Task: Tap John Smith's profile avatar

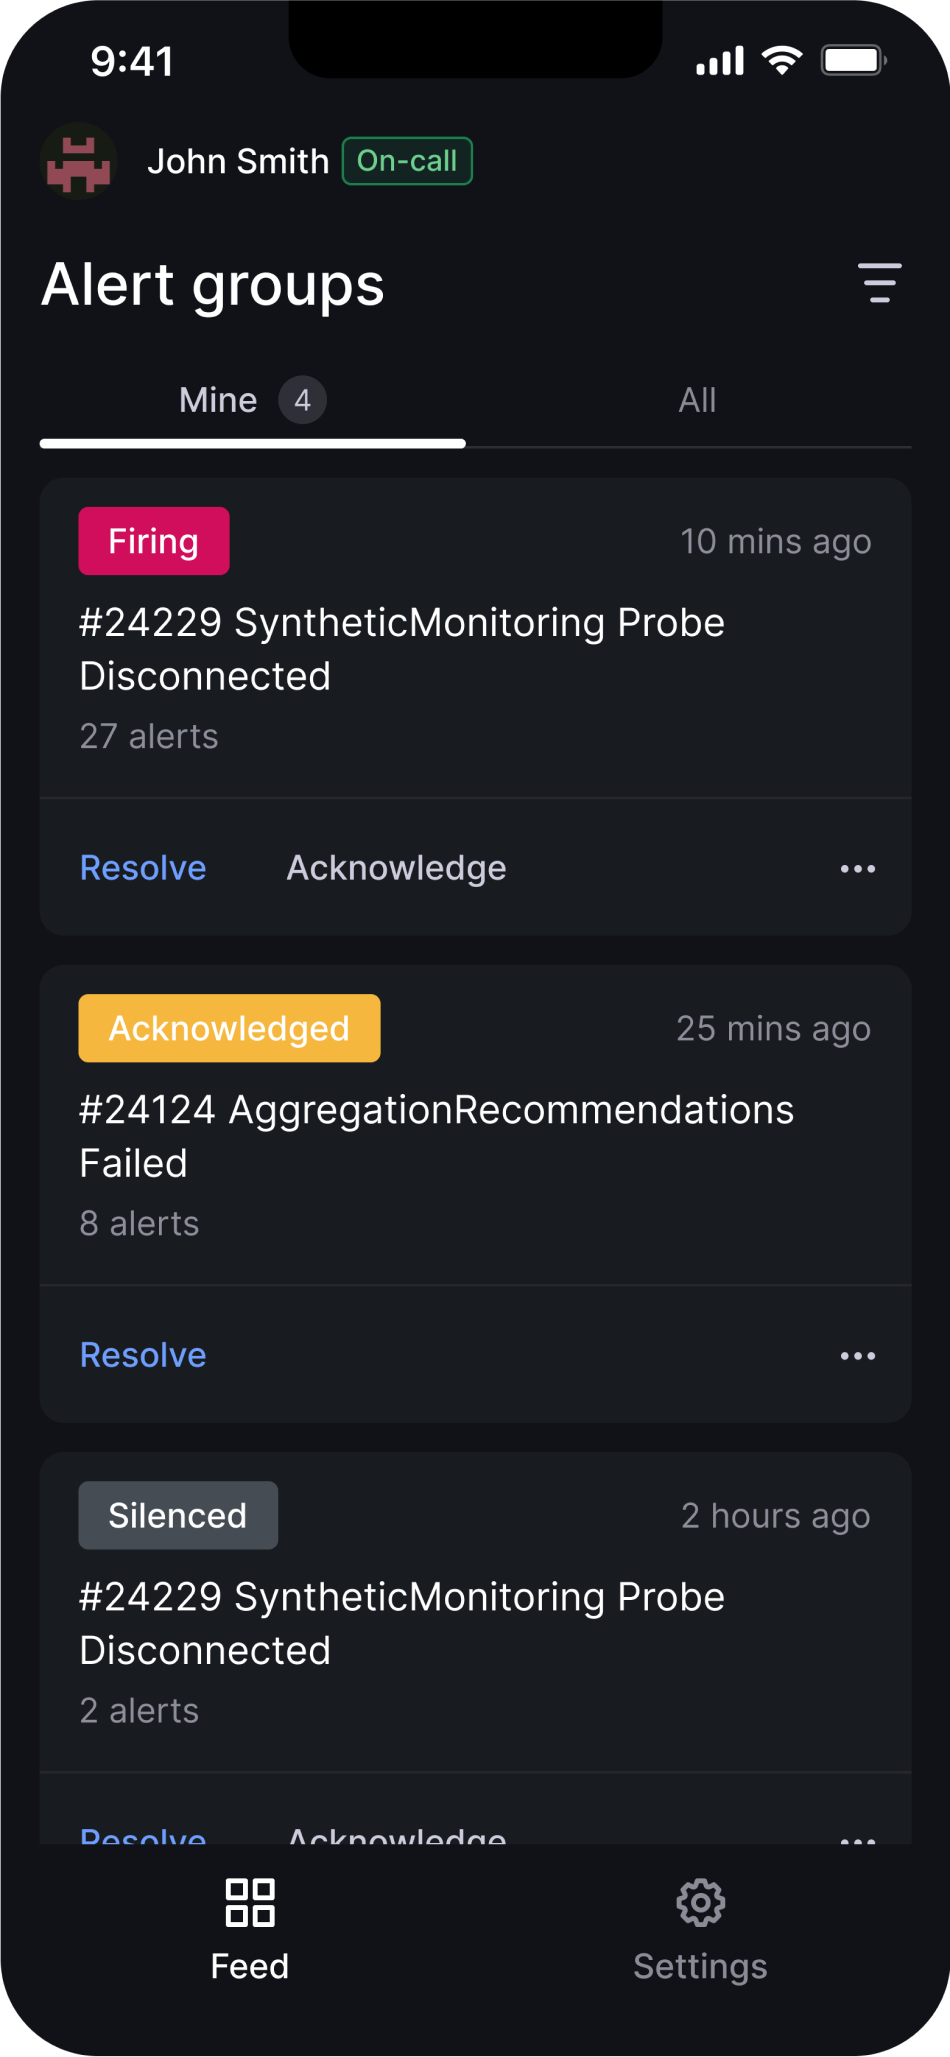Action: [79, 162]
